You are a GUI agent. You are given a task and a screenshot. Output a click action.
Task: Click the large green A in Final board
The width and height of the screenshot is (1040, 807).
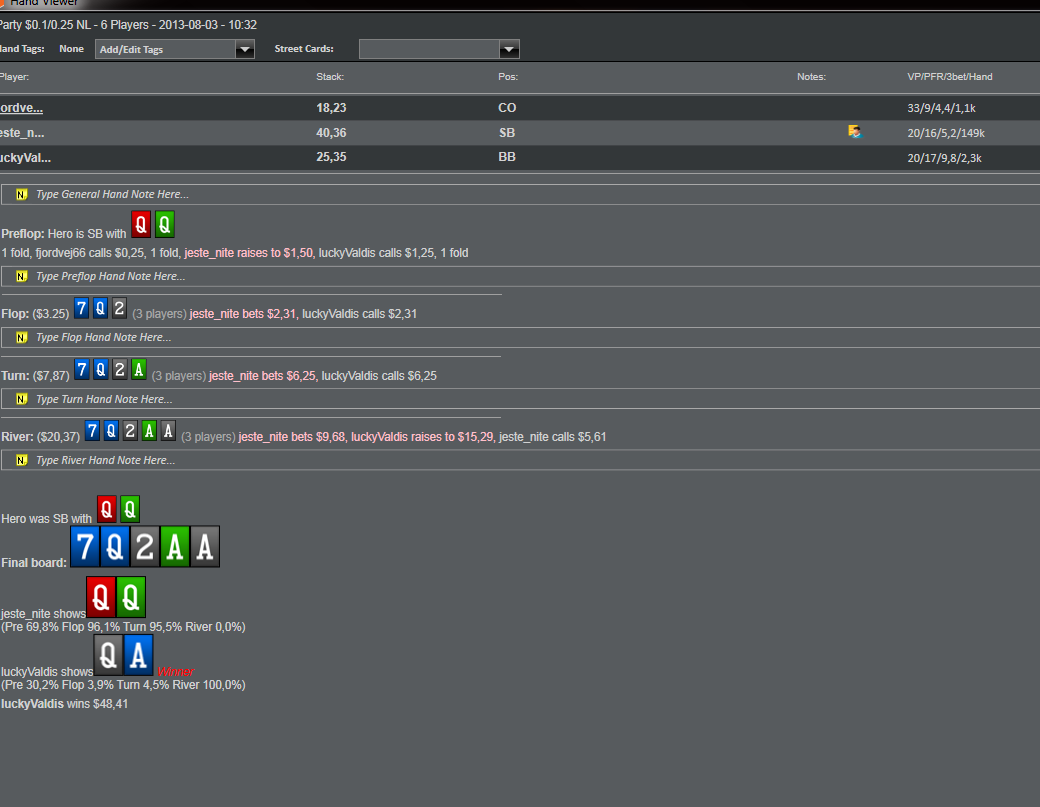click(174, 546)
